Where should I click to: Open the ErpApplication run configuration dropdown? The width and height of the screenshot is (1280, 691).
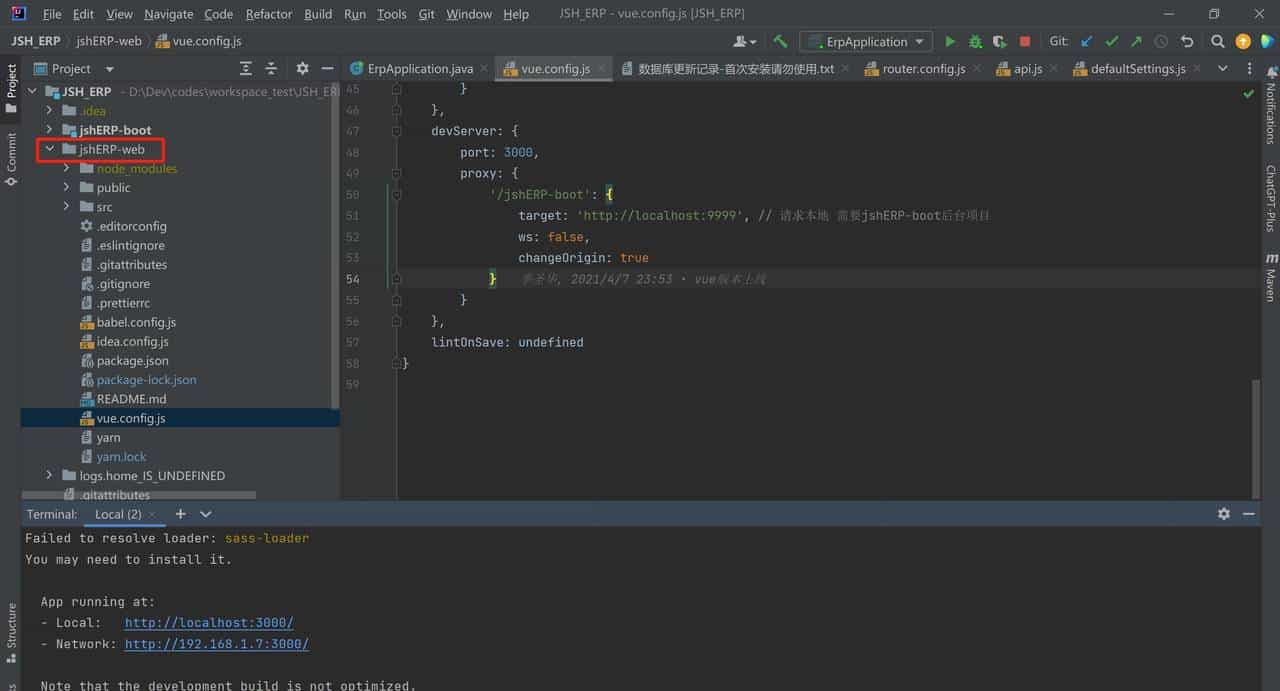pyautogui.click(x=866, y=42)
